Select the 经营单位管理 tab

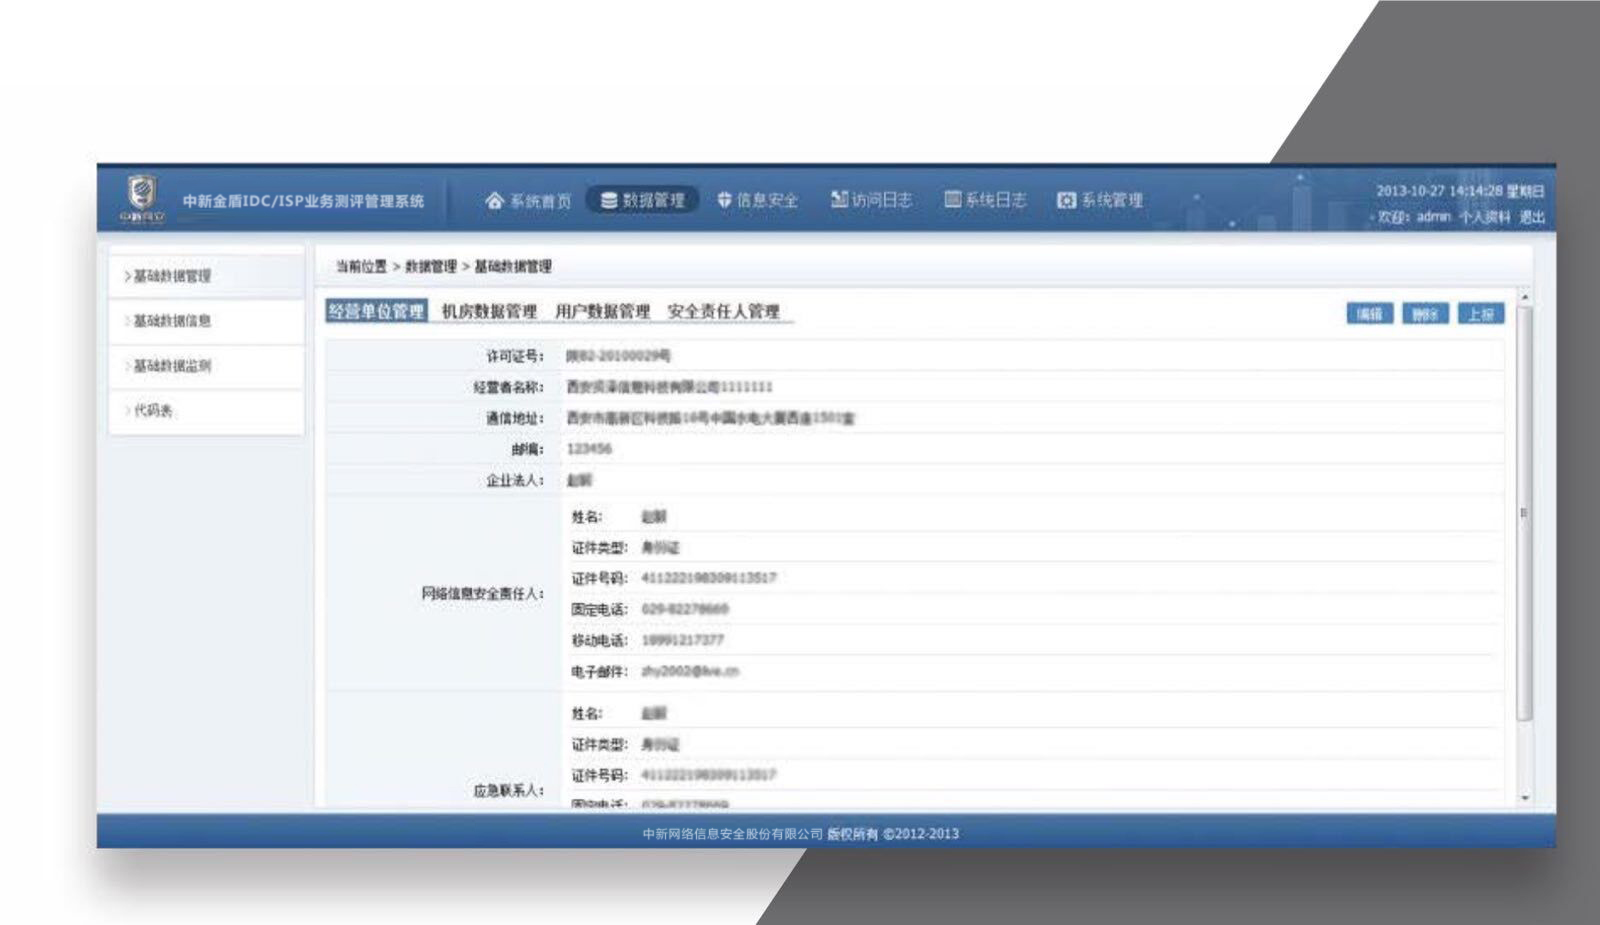pyautogui.click(x=376, y=312)
